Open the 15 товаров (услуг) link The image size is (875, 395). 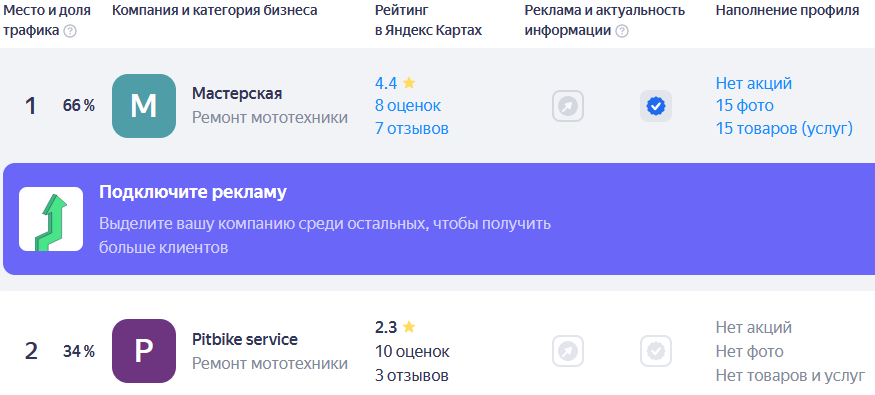click(785, 129)
